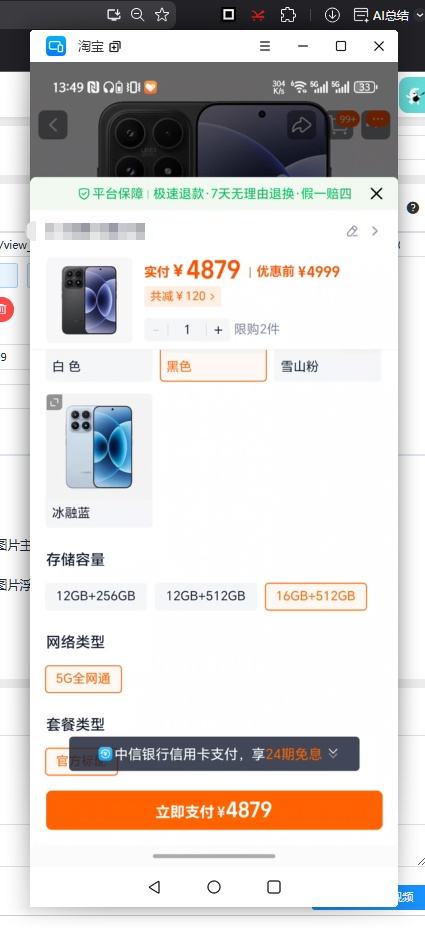Select the 5G全网通 network type
The image size is (425, 934).
[x=83, y=679]
